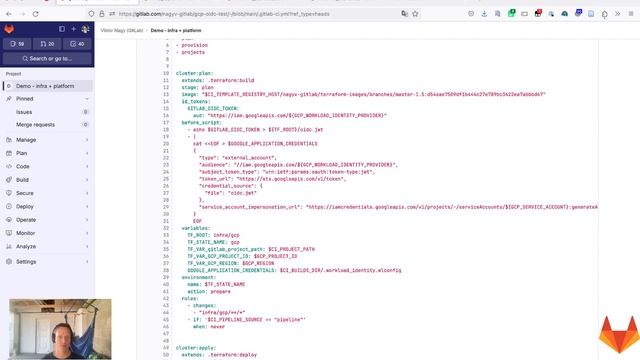Click 'TF_ROOT: infra/gcp' variable line
The width and height of the screenshot is (640, 360).
[x=213, y=235]
